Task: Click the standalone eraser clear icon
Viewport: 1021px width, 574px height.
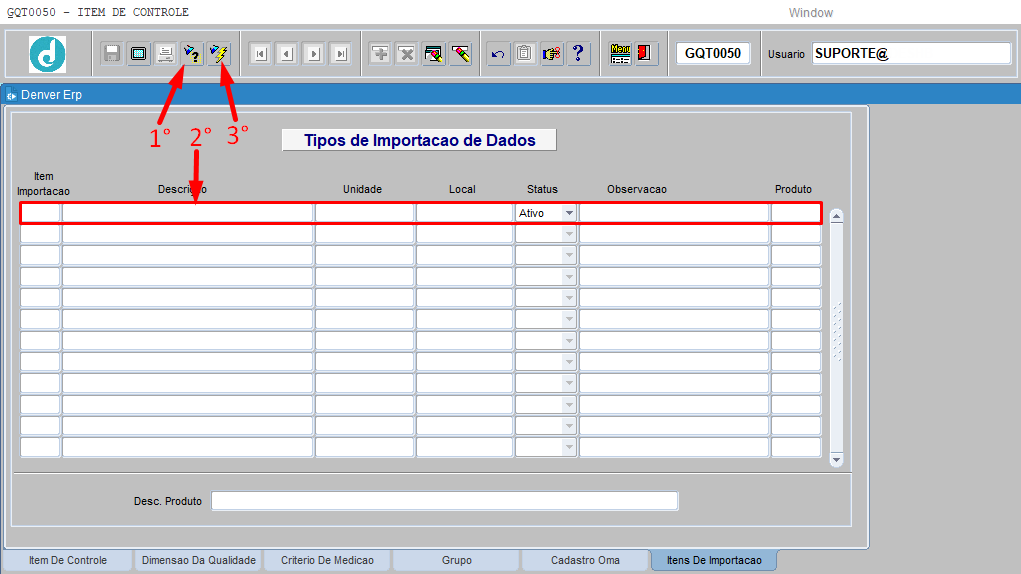Action: point(460,53)
